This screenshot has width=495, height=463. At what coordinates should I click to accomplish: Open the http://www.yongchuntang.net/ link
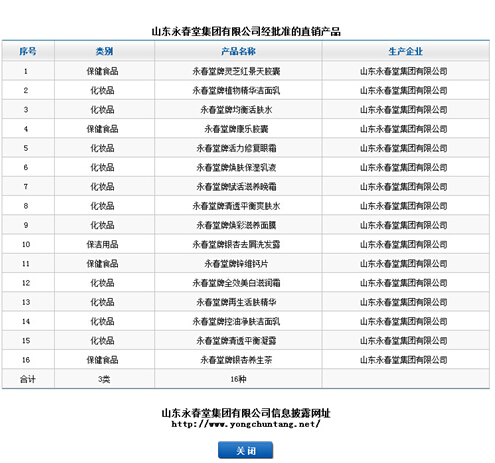tap(246, 424)
